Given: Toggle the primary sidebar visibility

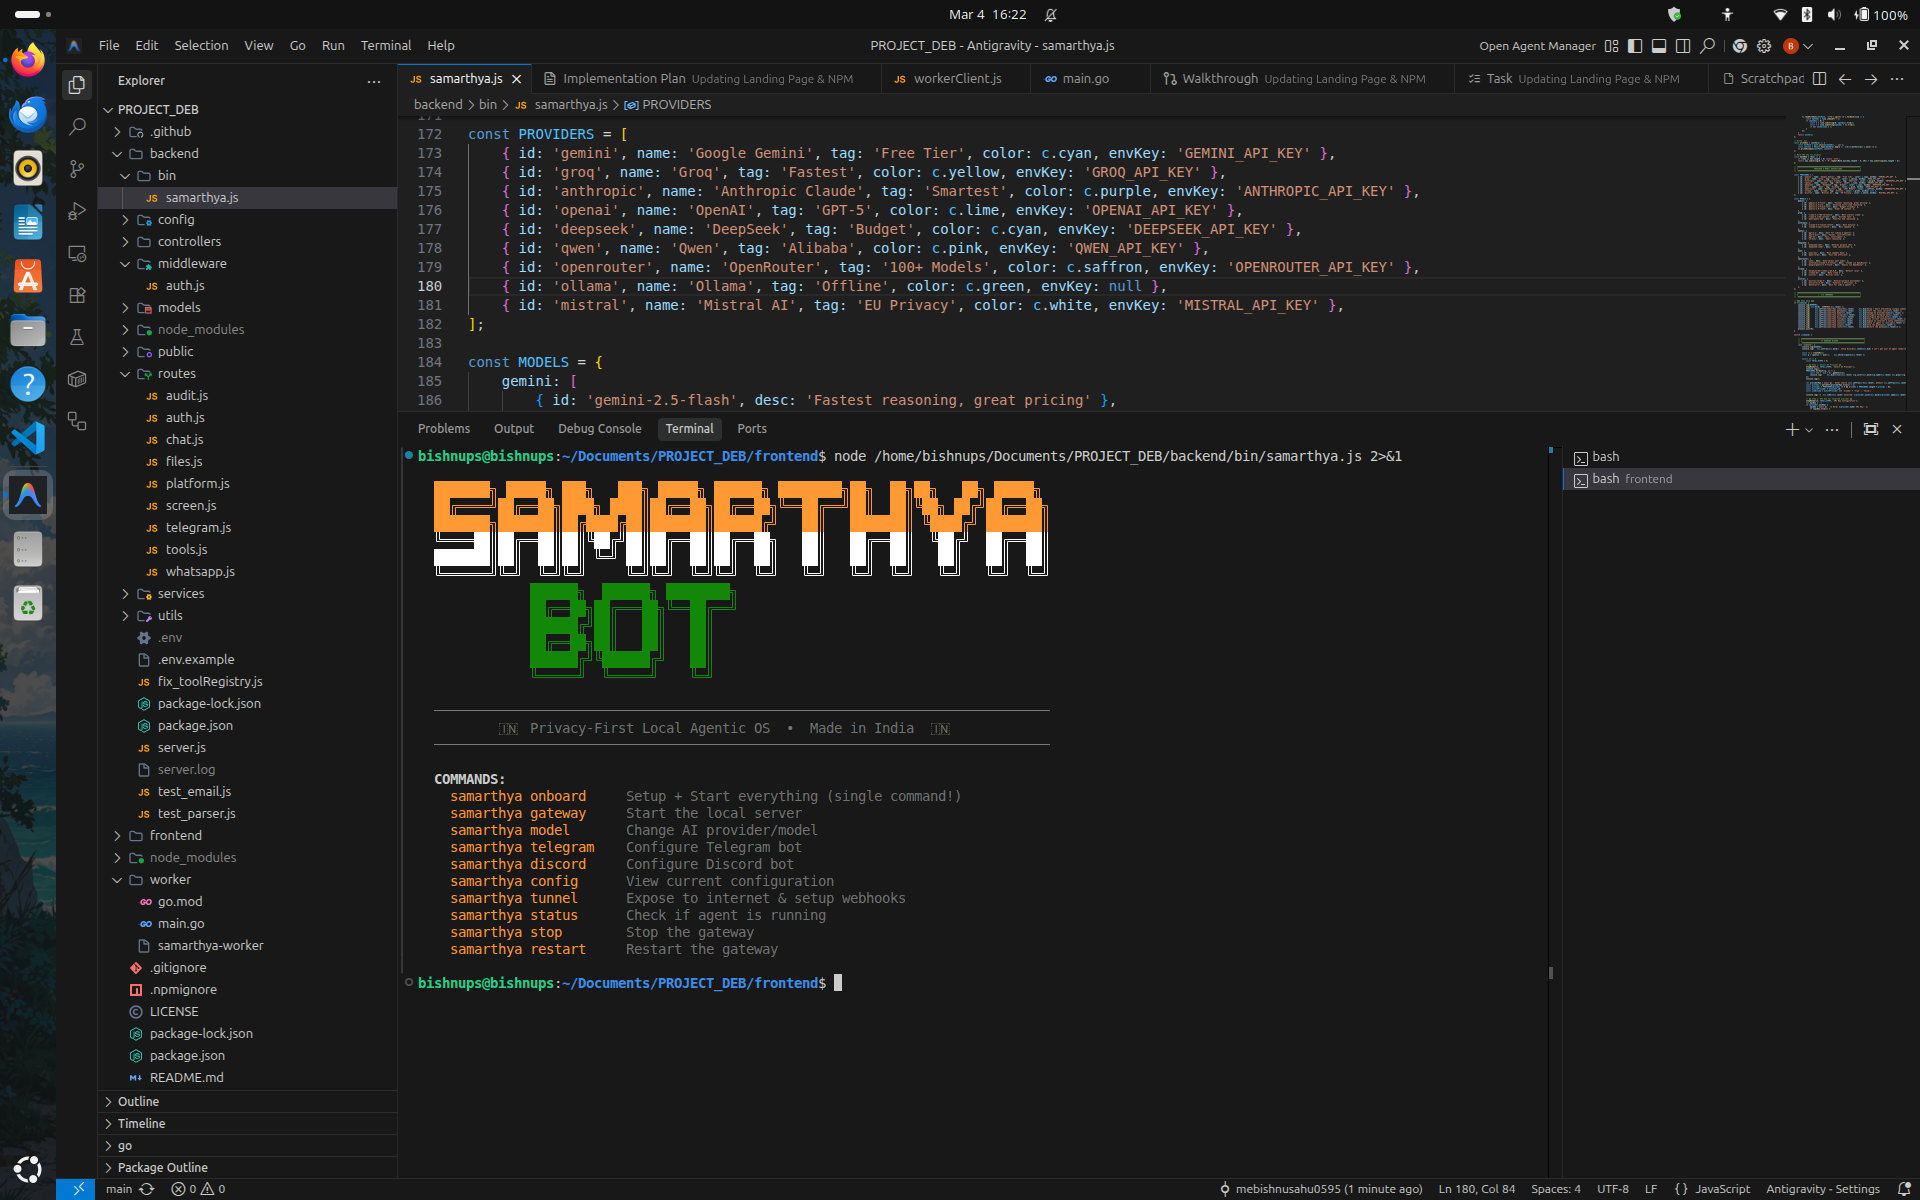Looking at the screenshot, I should click(1634, 46).
